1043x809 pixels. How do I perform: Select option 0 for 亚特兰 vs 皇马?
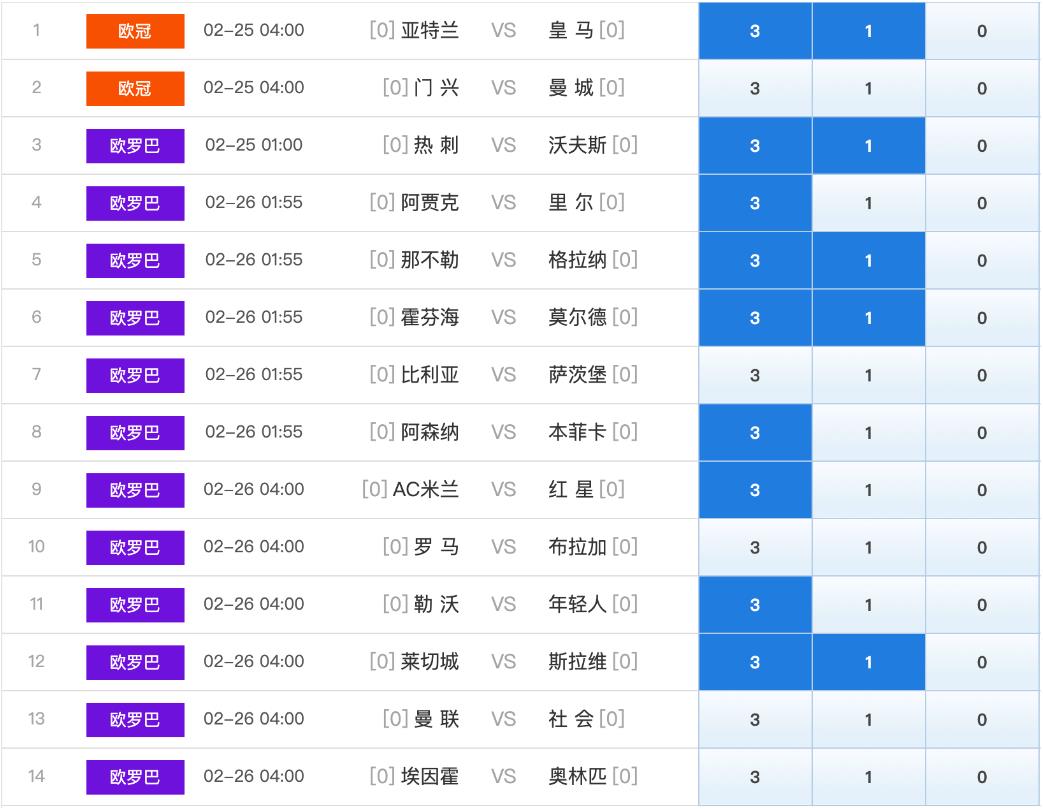[x=982, y=31]
